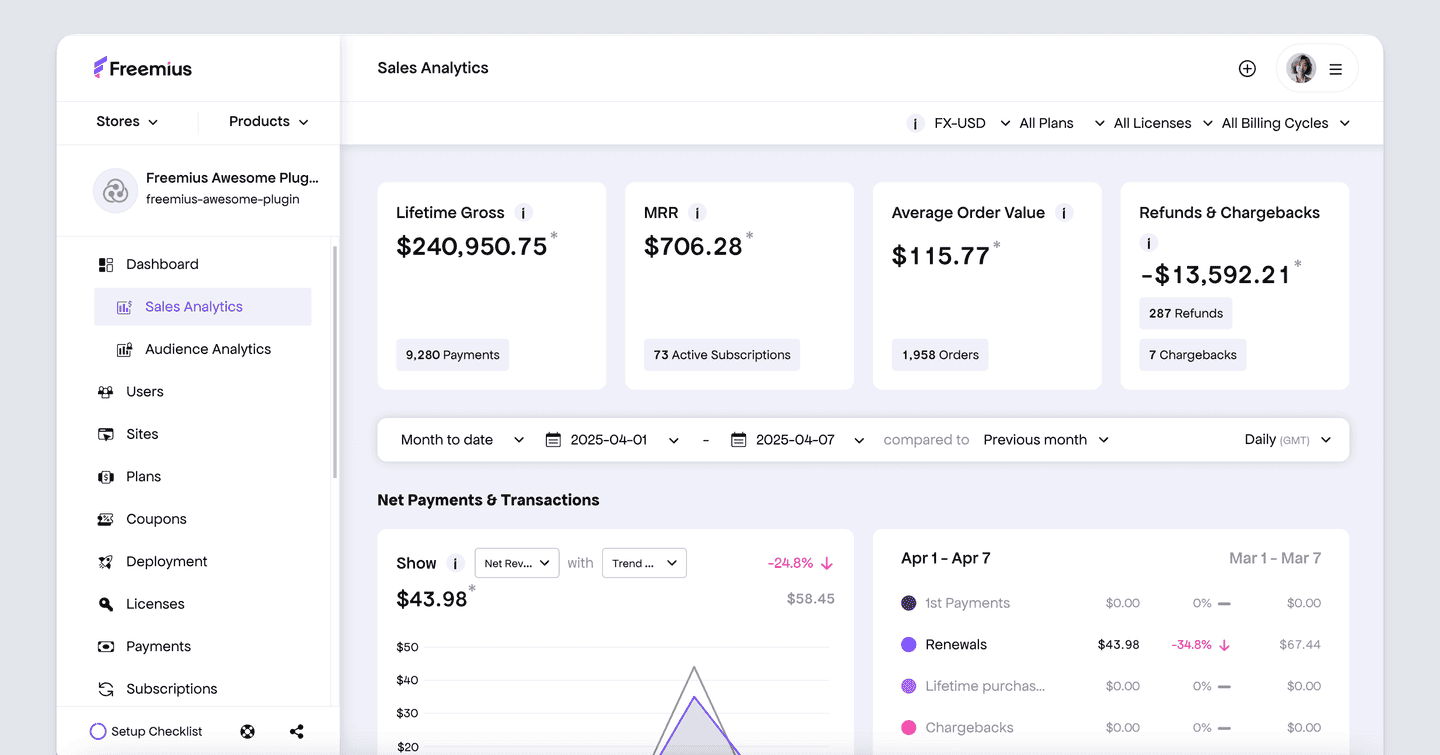Click the hamburger menu icon by avatar
The width and height of the screenshot is (1440, 755).
pos(1335,69)
